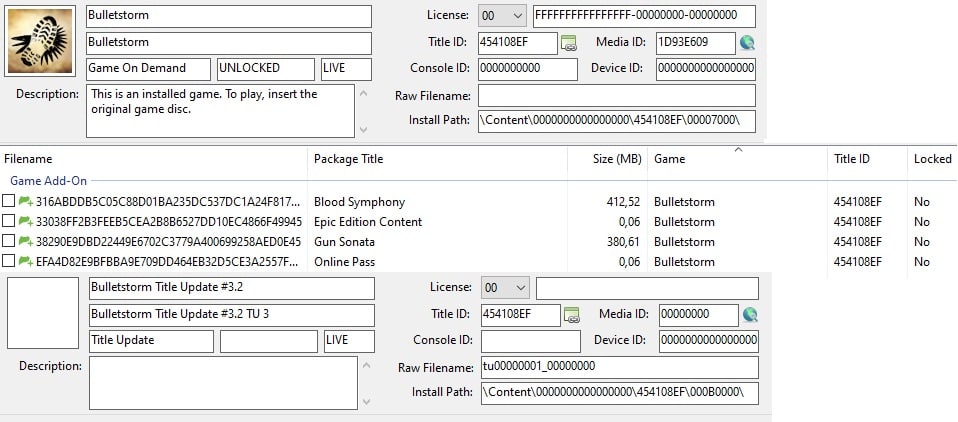Click the link icon beside upper Title ID 454108EF
Screen dimensions: 958x422
569,43
